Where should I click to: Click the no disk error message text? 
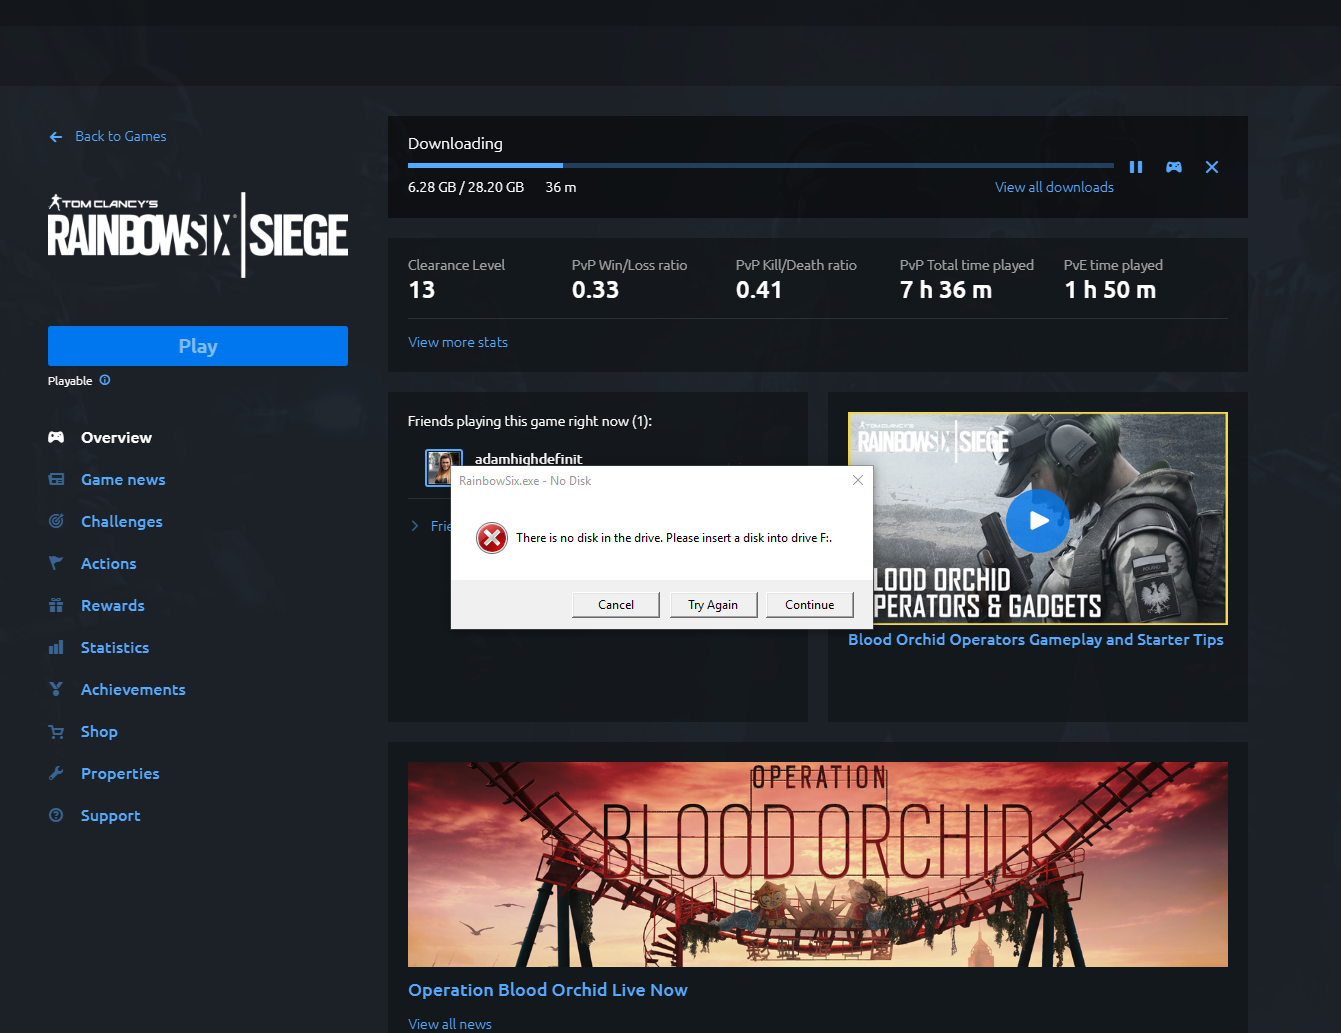pos(674,538)
